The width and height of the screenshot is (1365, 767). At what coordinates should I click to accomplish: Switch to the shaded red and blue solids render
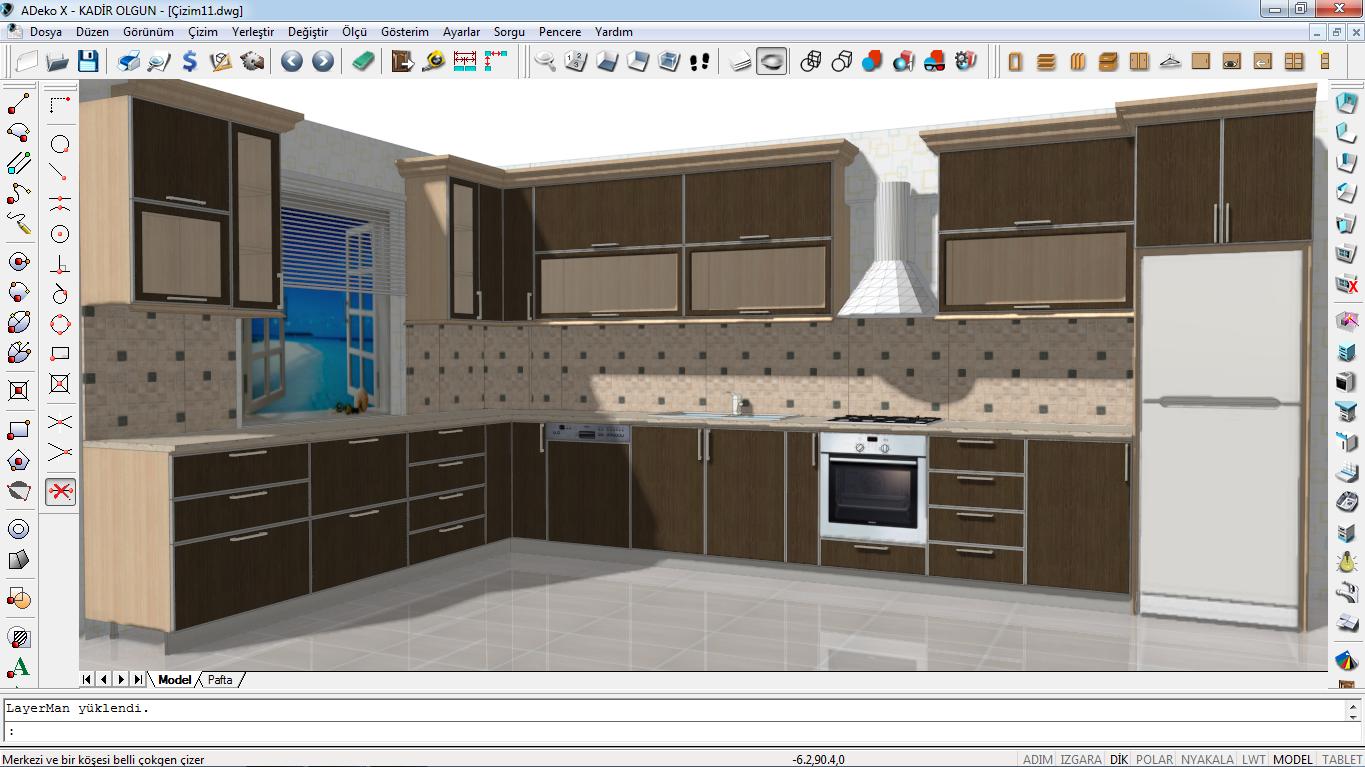(x=872, y=62)
